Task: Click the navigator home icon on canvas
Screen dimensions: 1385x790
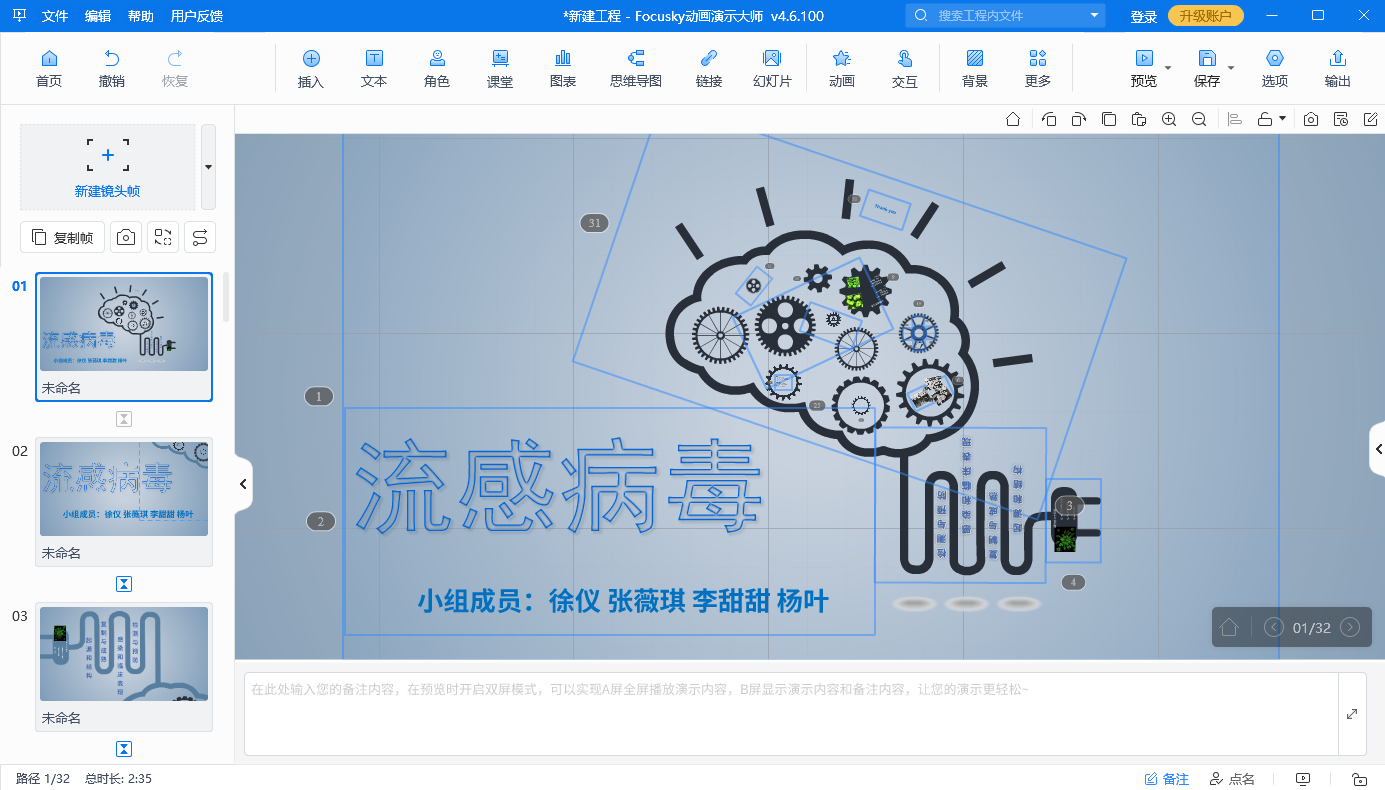Action: pos(1230,627)
